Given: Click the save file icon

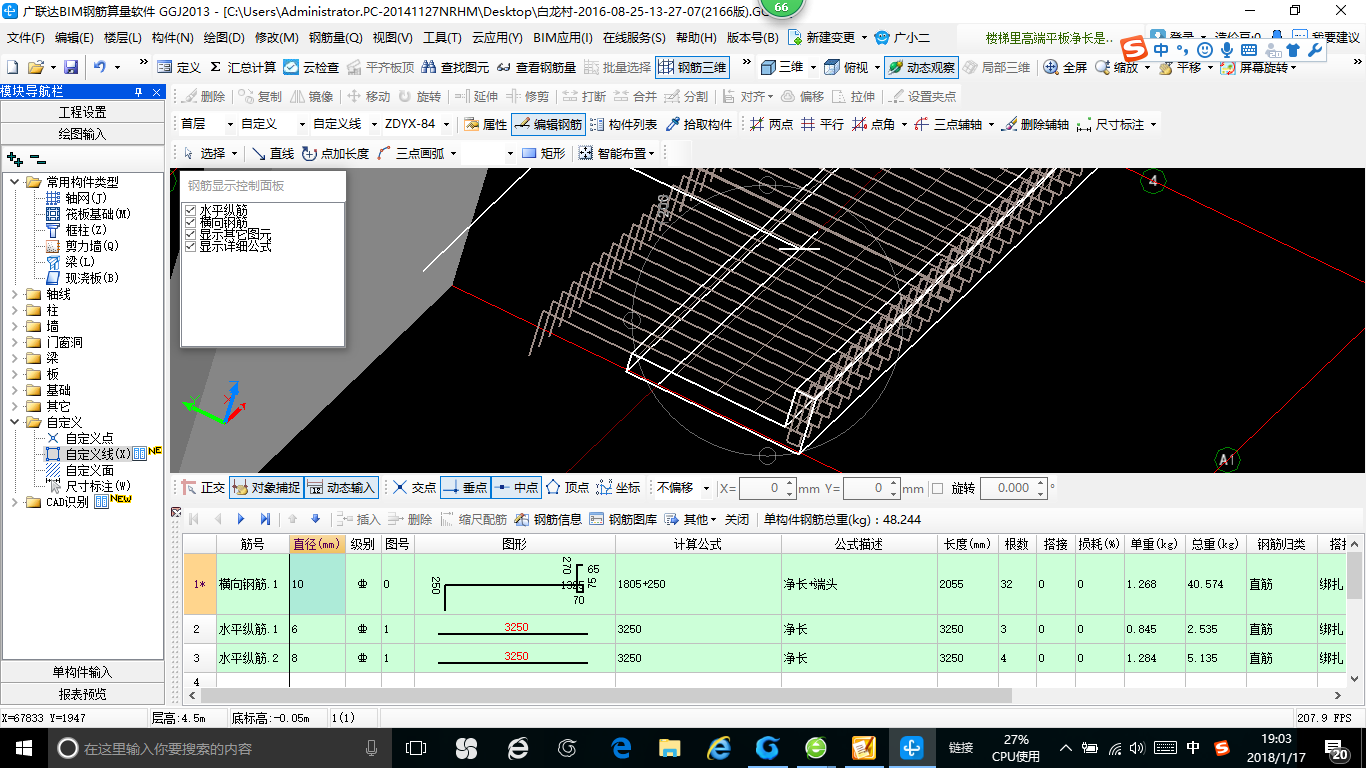Looking at the screenshot, I should point(71,67).
